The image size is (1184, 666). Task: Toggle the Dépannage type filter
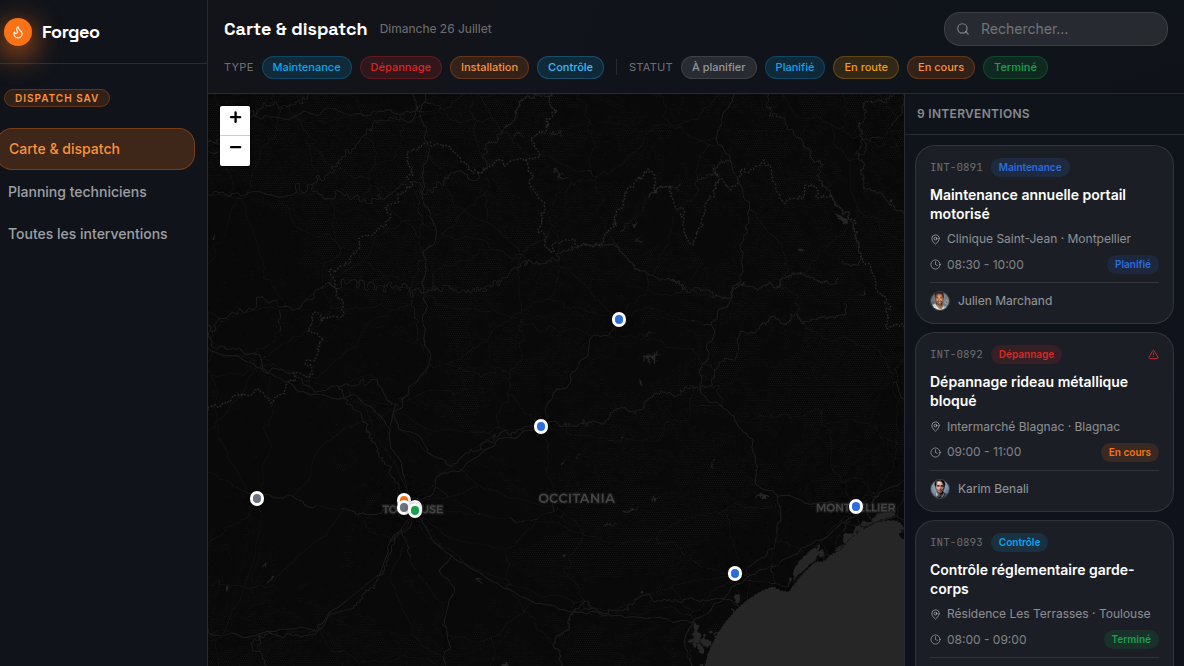(401, 67)
